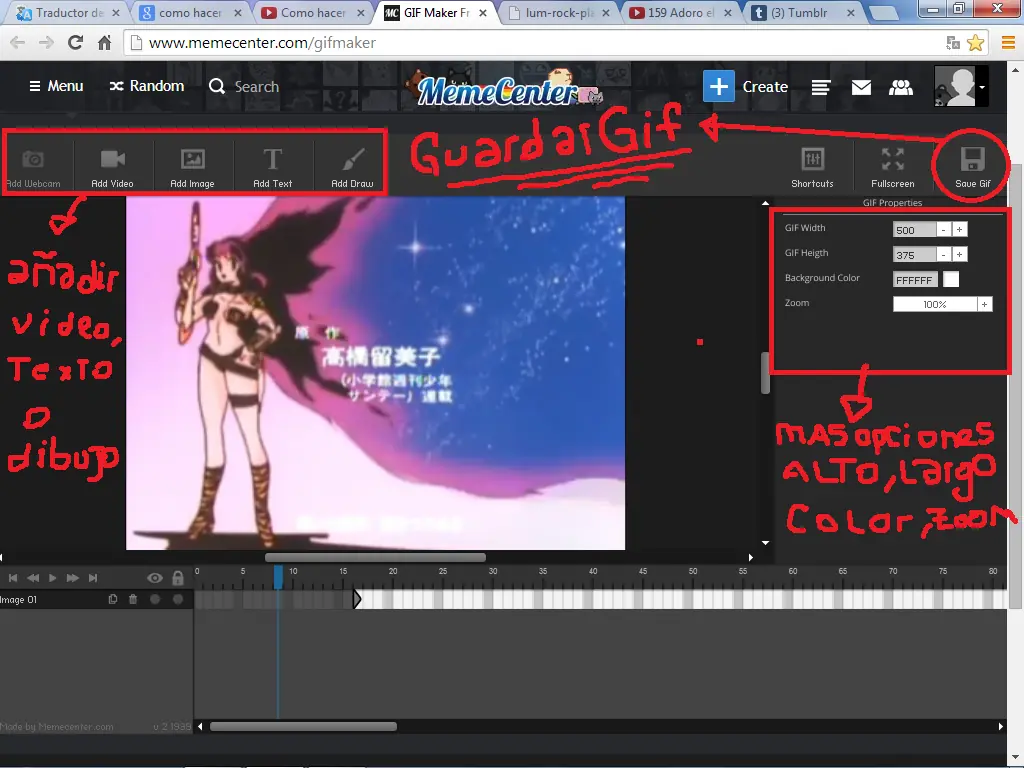Viewport: 1024px width, 768px height.
Task: Switch to the '159 Adoro el' tab
Action: pos(680,12)
